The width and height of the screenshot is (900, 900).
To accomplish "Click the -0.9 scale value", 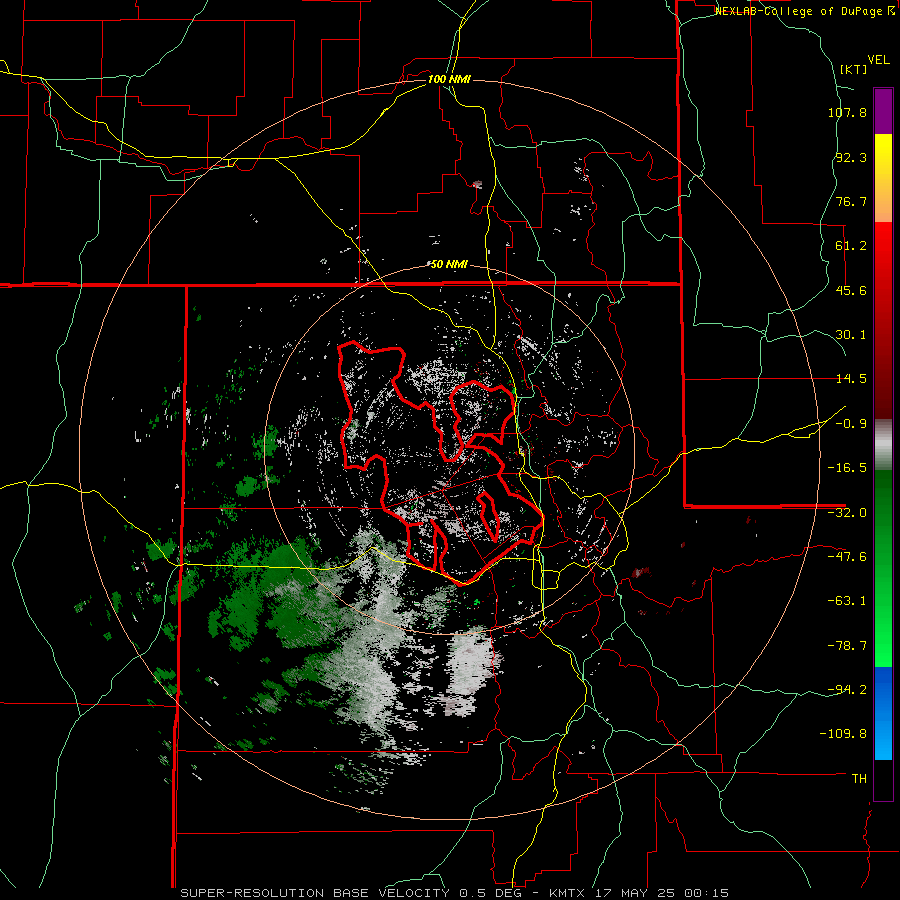I will [851, 424].
